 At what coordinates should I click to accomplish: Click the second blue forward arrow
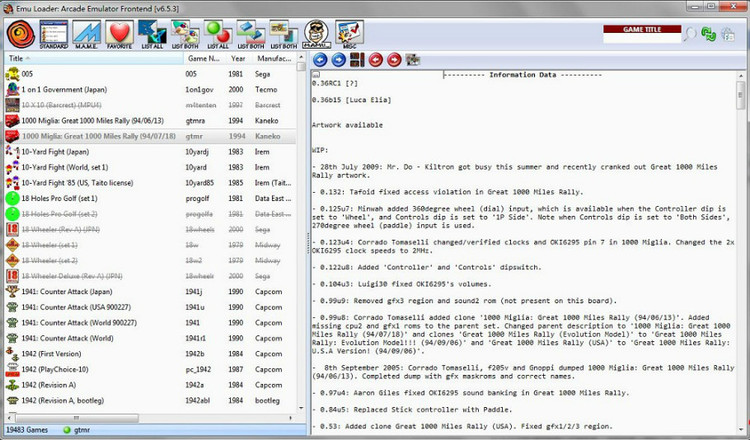[x=337, y=60]
